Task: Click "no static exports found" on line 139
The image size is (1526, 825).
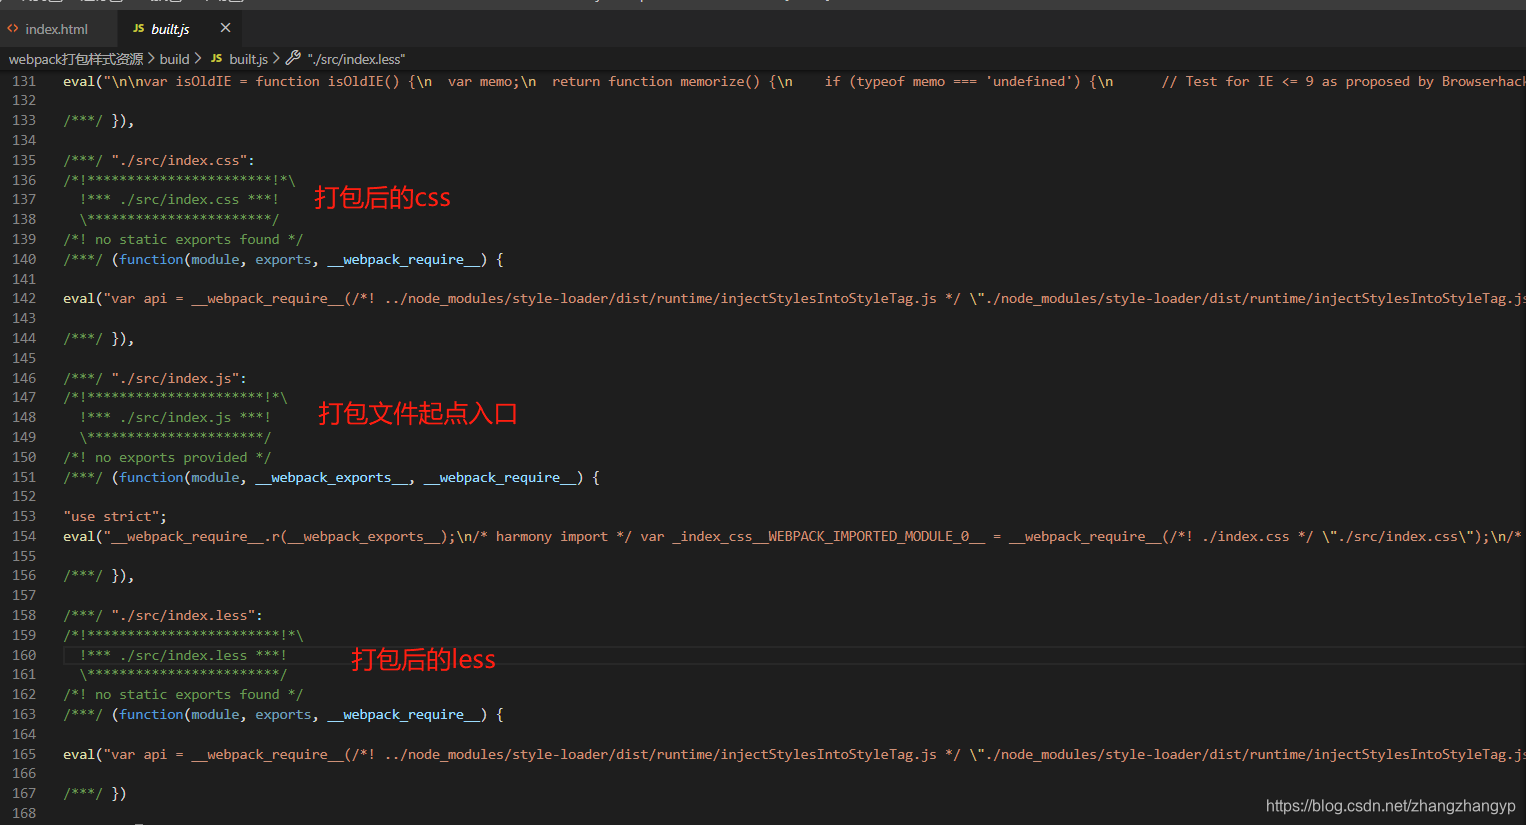Action: click(187, 239)
